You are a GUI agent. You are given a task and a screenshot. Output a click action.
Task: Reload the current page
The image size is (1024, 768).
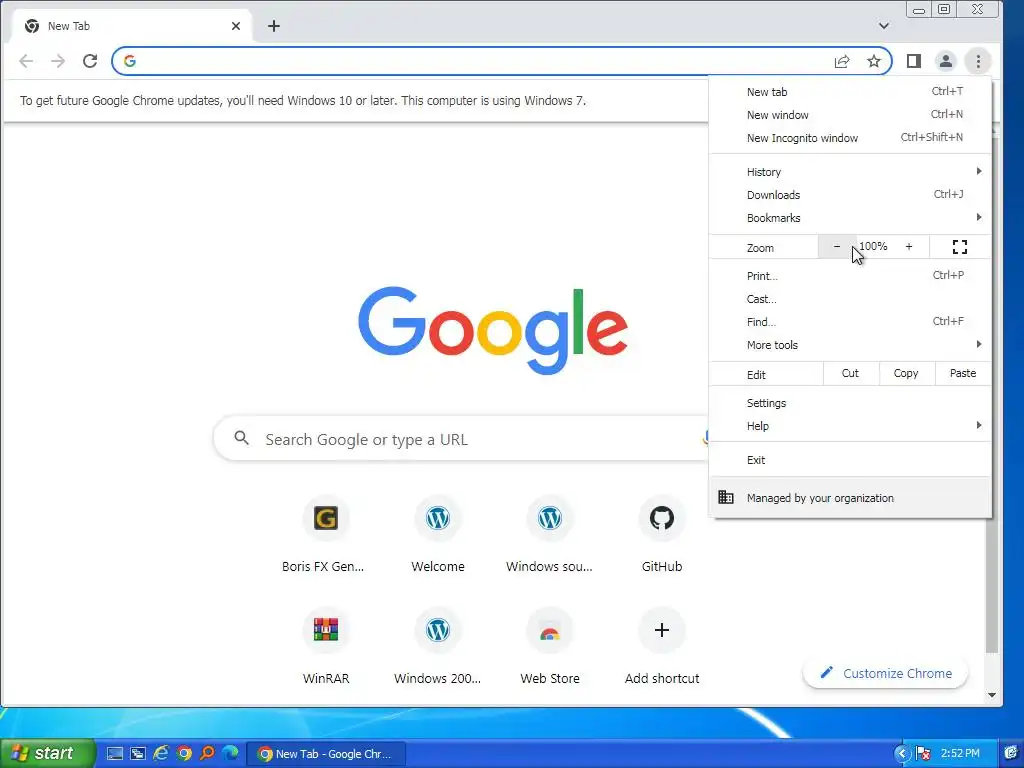90,61
